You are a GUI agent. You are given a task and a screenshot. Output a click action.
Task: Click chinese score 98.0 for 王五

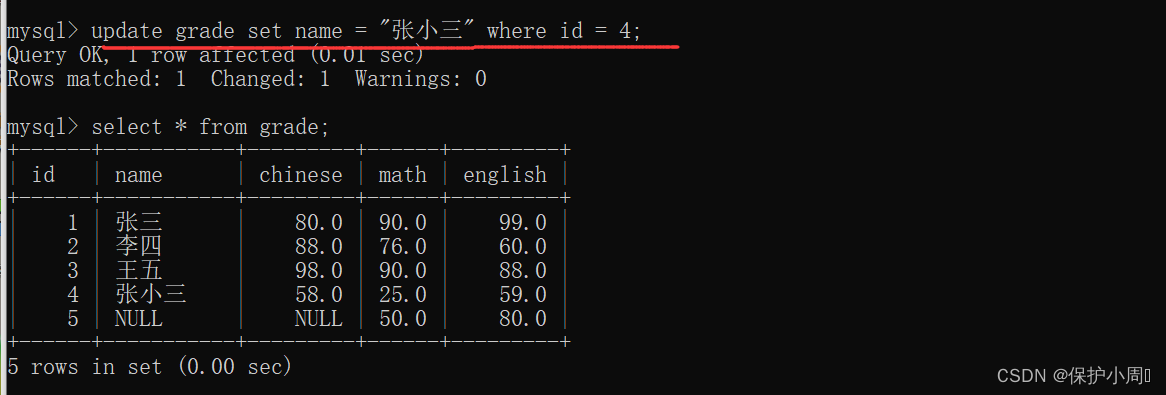tap(318, 271)
